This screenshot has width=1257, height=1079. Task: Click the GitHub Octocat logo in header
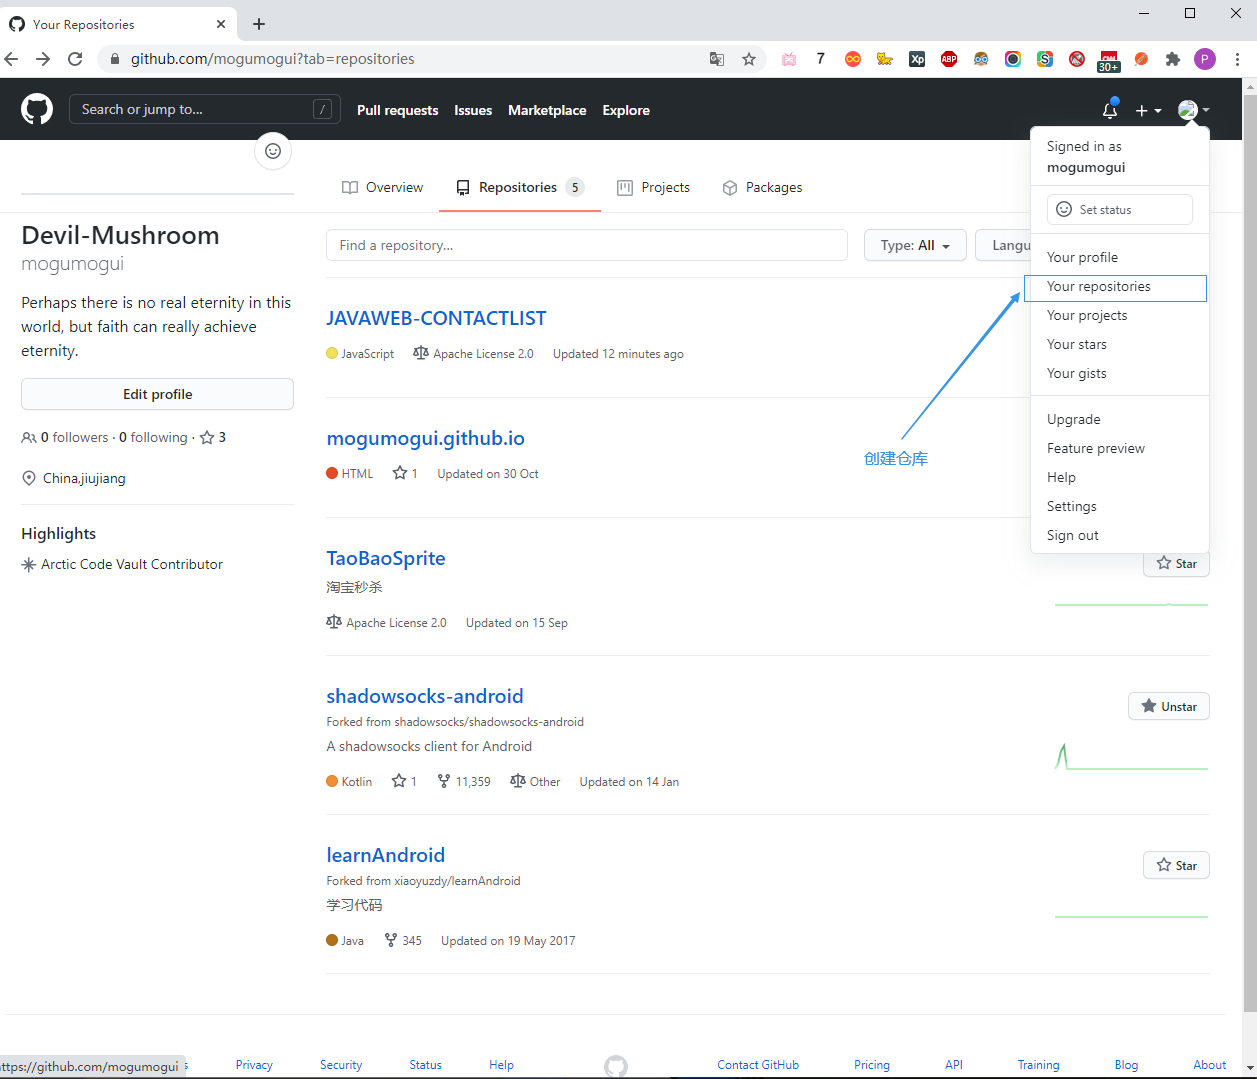pos(37,109)
